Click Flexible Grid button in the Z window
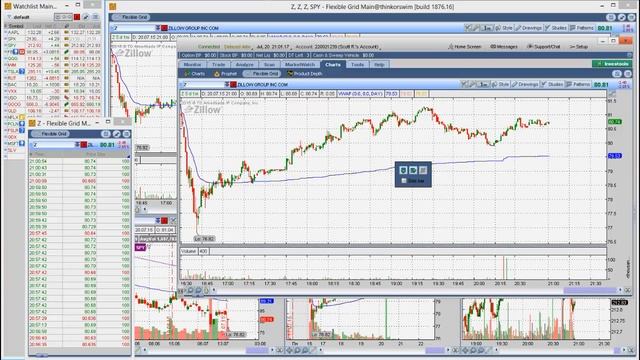Viewport: 640px width, 360px height. [51, 134]
